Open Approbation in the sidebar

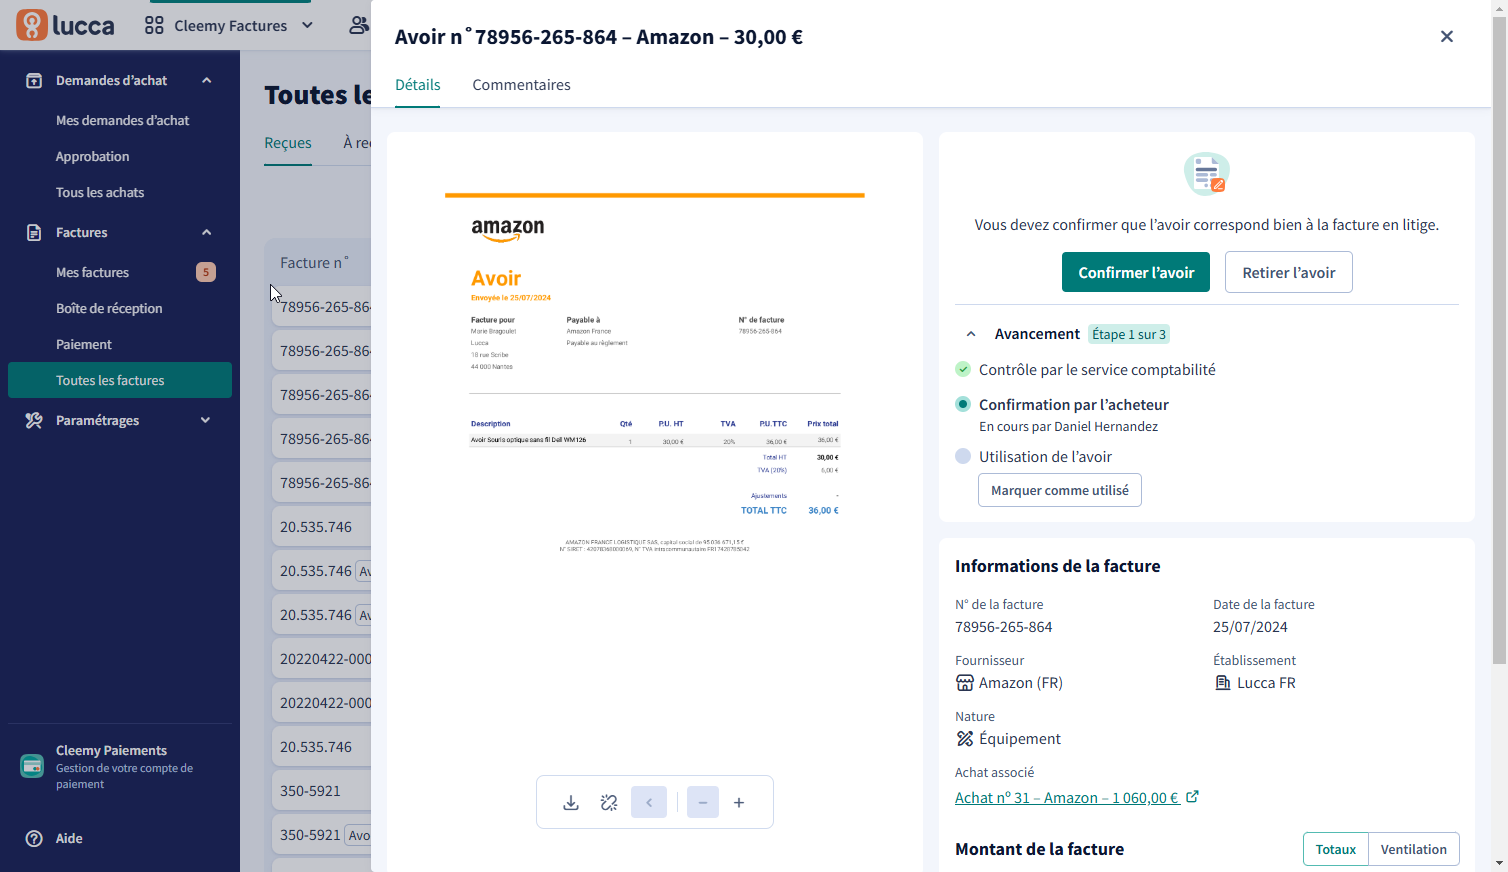click(92, 156)
